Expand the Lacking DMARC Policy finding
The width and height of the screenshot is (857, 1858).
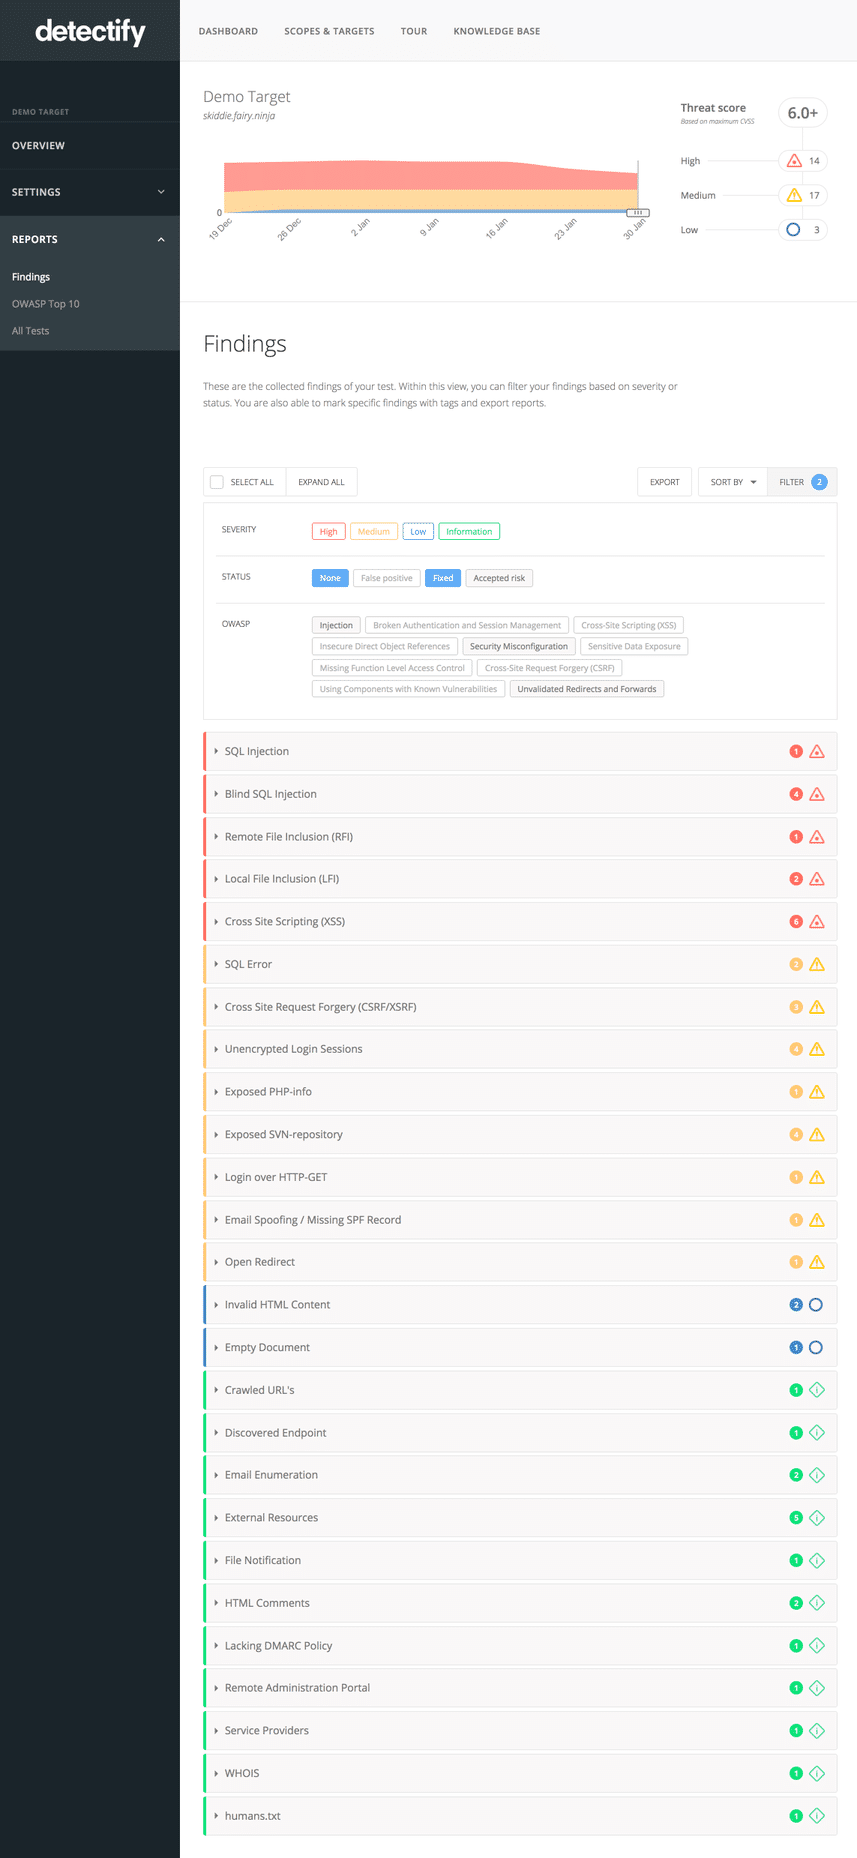(520, 1646)
